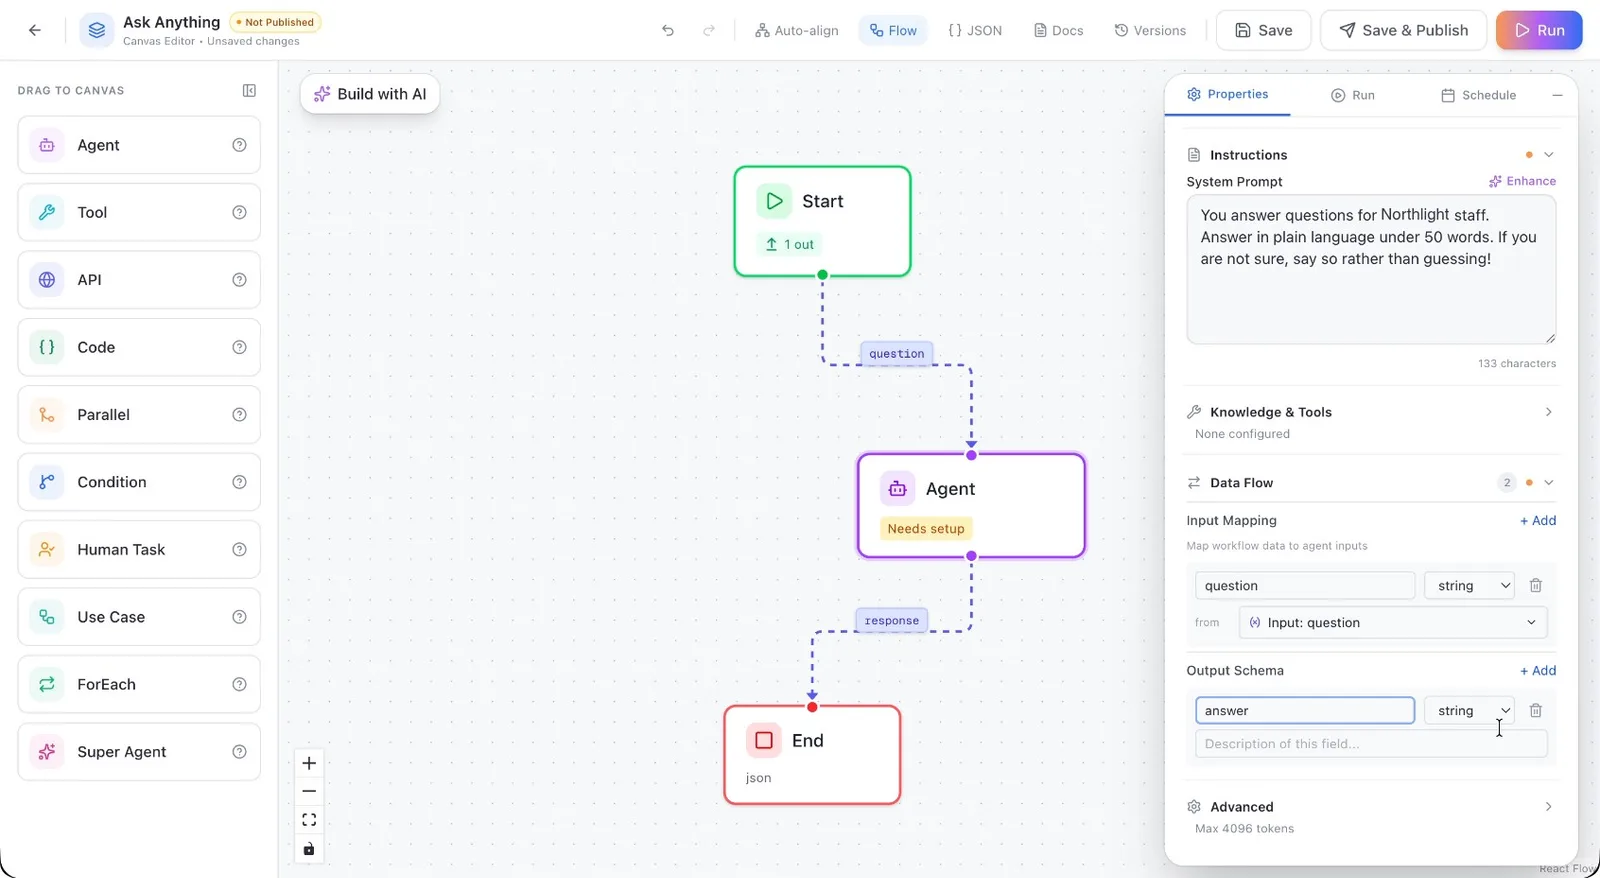1600x878 pixels.
Task: Toggle the canvas lock control
Action: pyautogui.click(x=309, y=849)
